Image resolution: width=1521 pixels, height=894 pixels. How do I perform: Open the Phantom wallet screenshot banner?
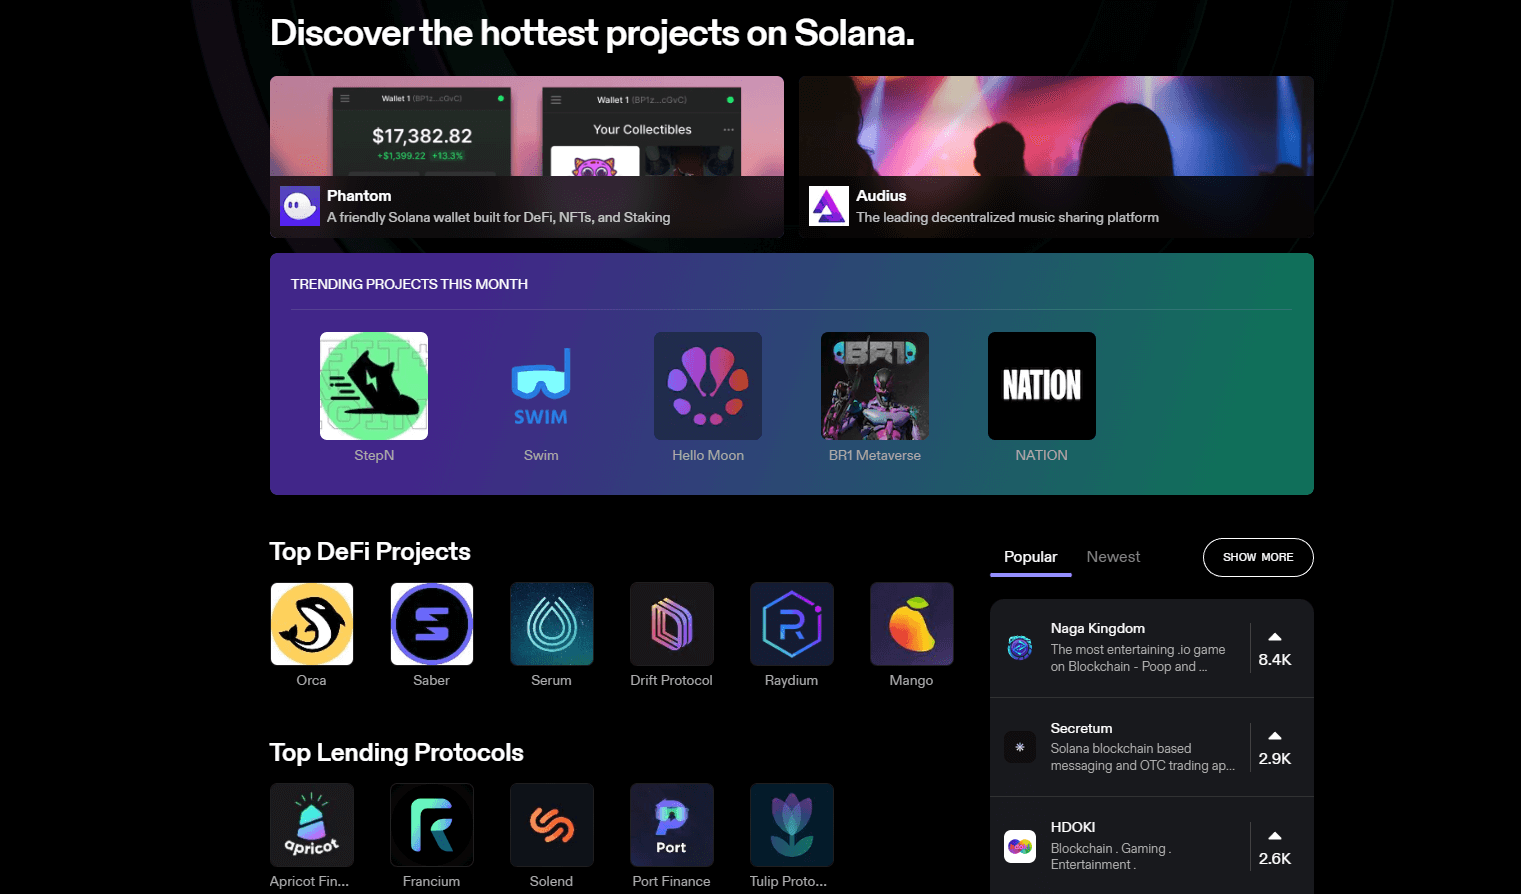coord(527,126)
